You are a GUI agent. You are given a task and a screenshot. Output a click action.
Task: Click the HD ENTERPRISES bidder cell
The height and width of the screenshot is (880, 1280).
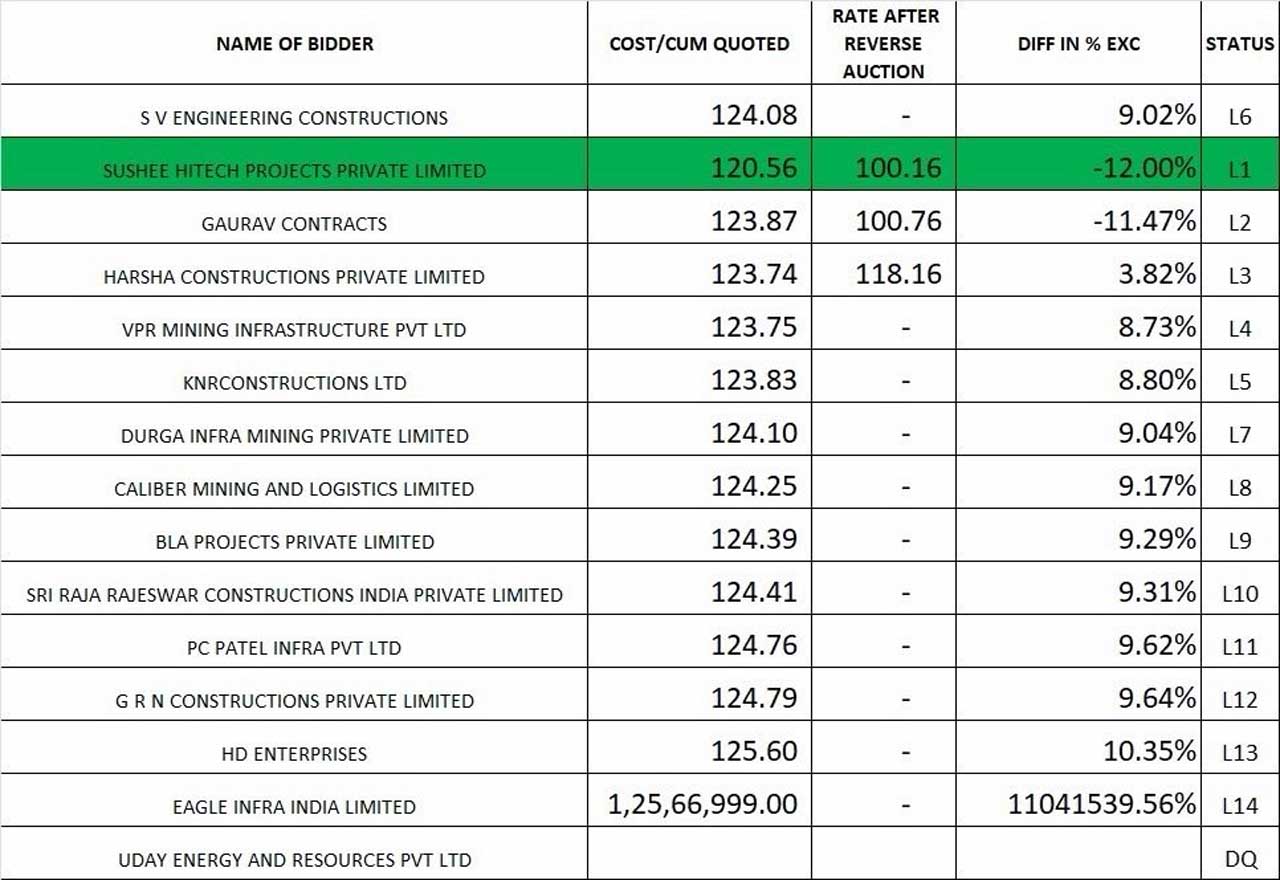click(x=294, y=754)
